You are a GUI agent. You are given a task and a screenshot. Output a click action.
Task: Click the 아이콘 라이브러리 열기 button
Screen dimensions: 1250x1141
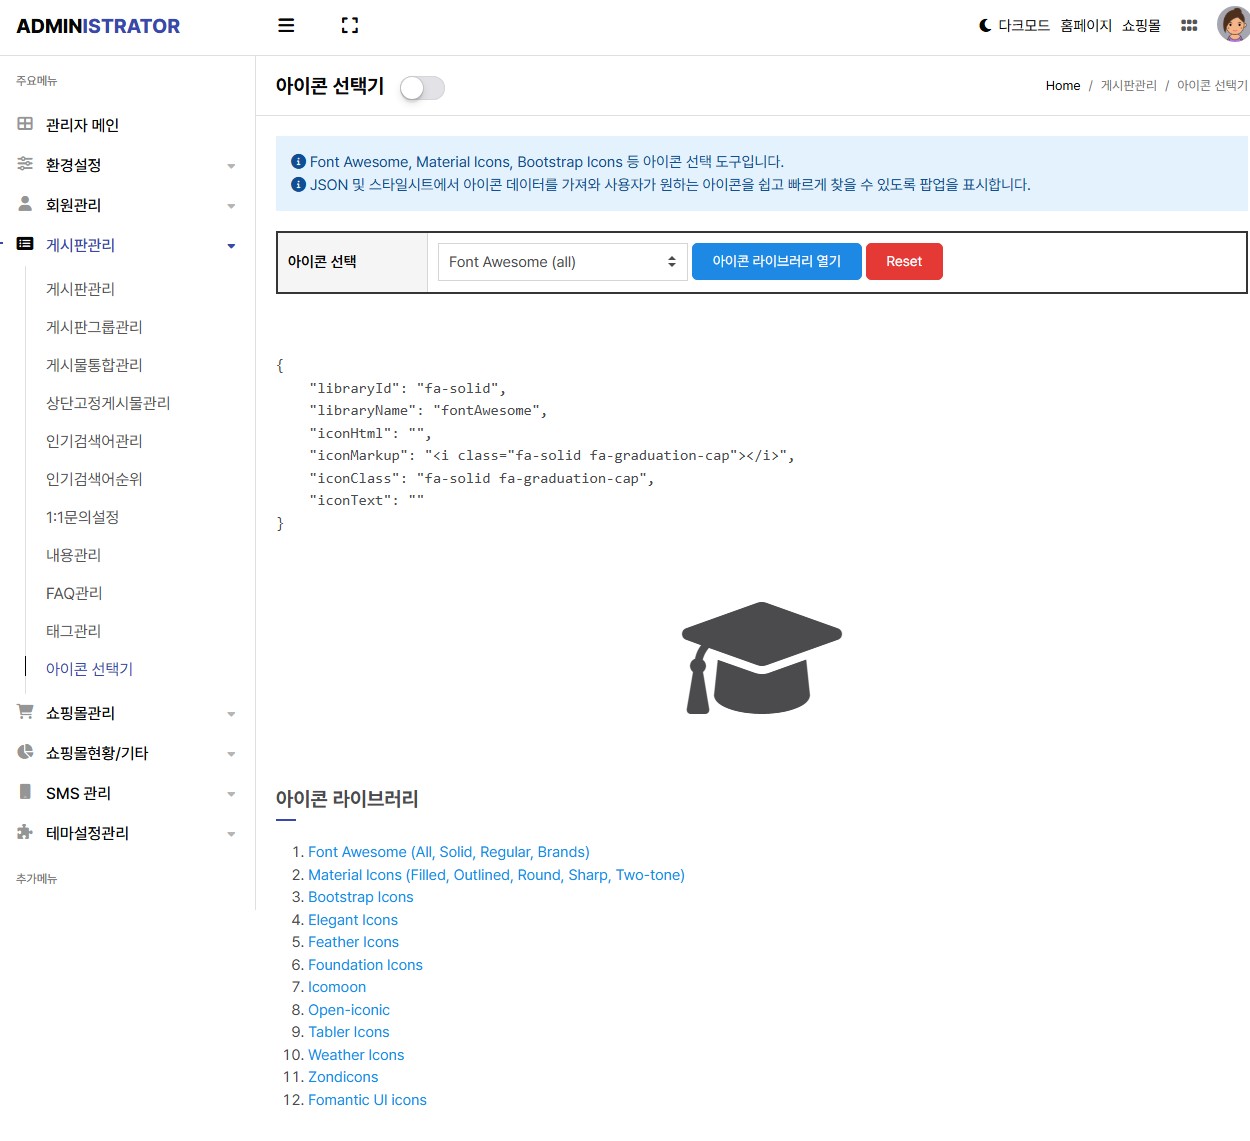tap(776, 261)
